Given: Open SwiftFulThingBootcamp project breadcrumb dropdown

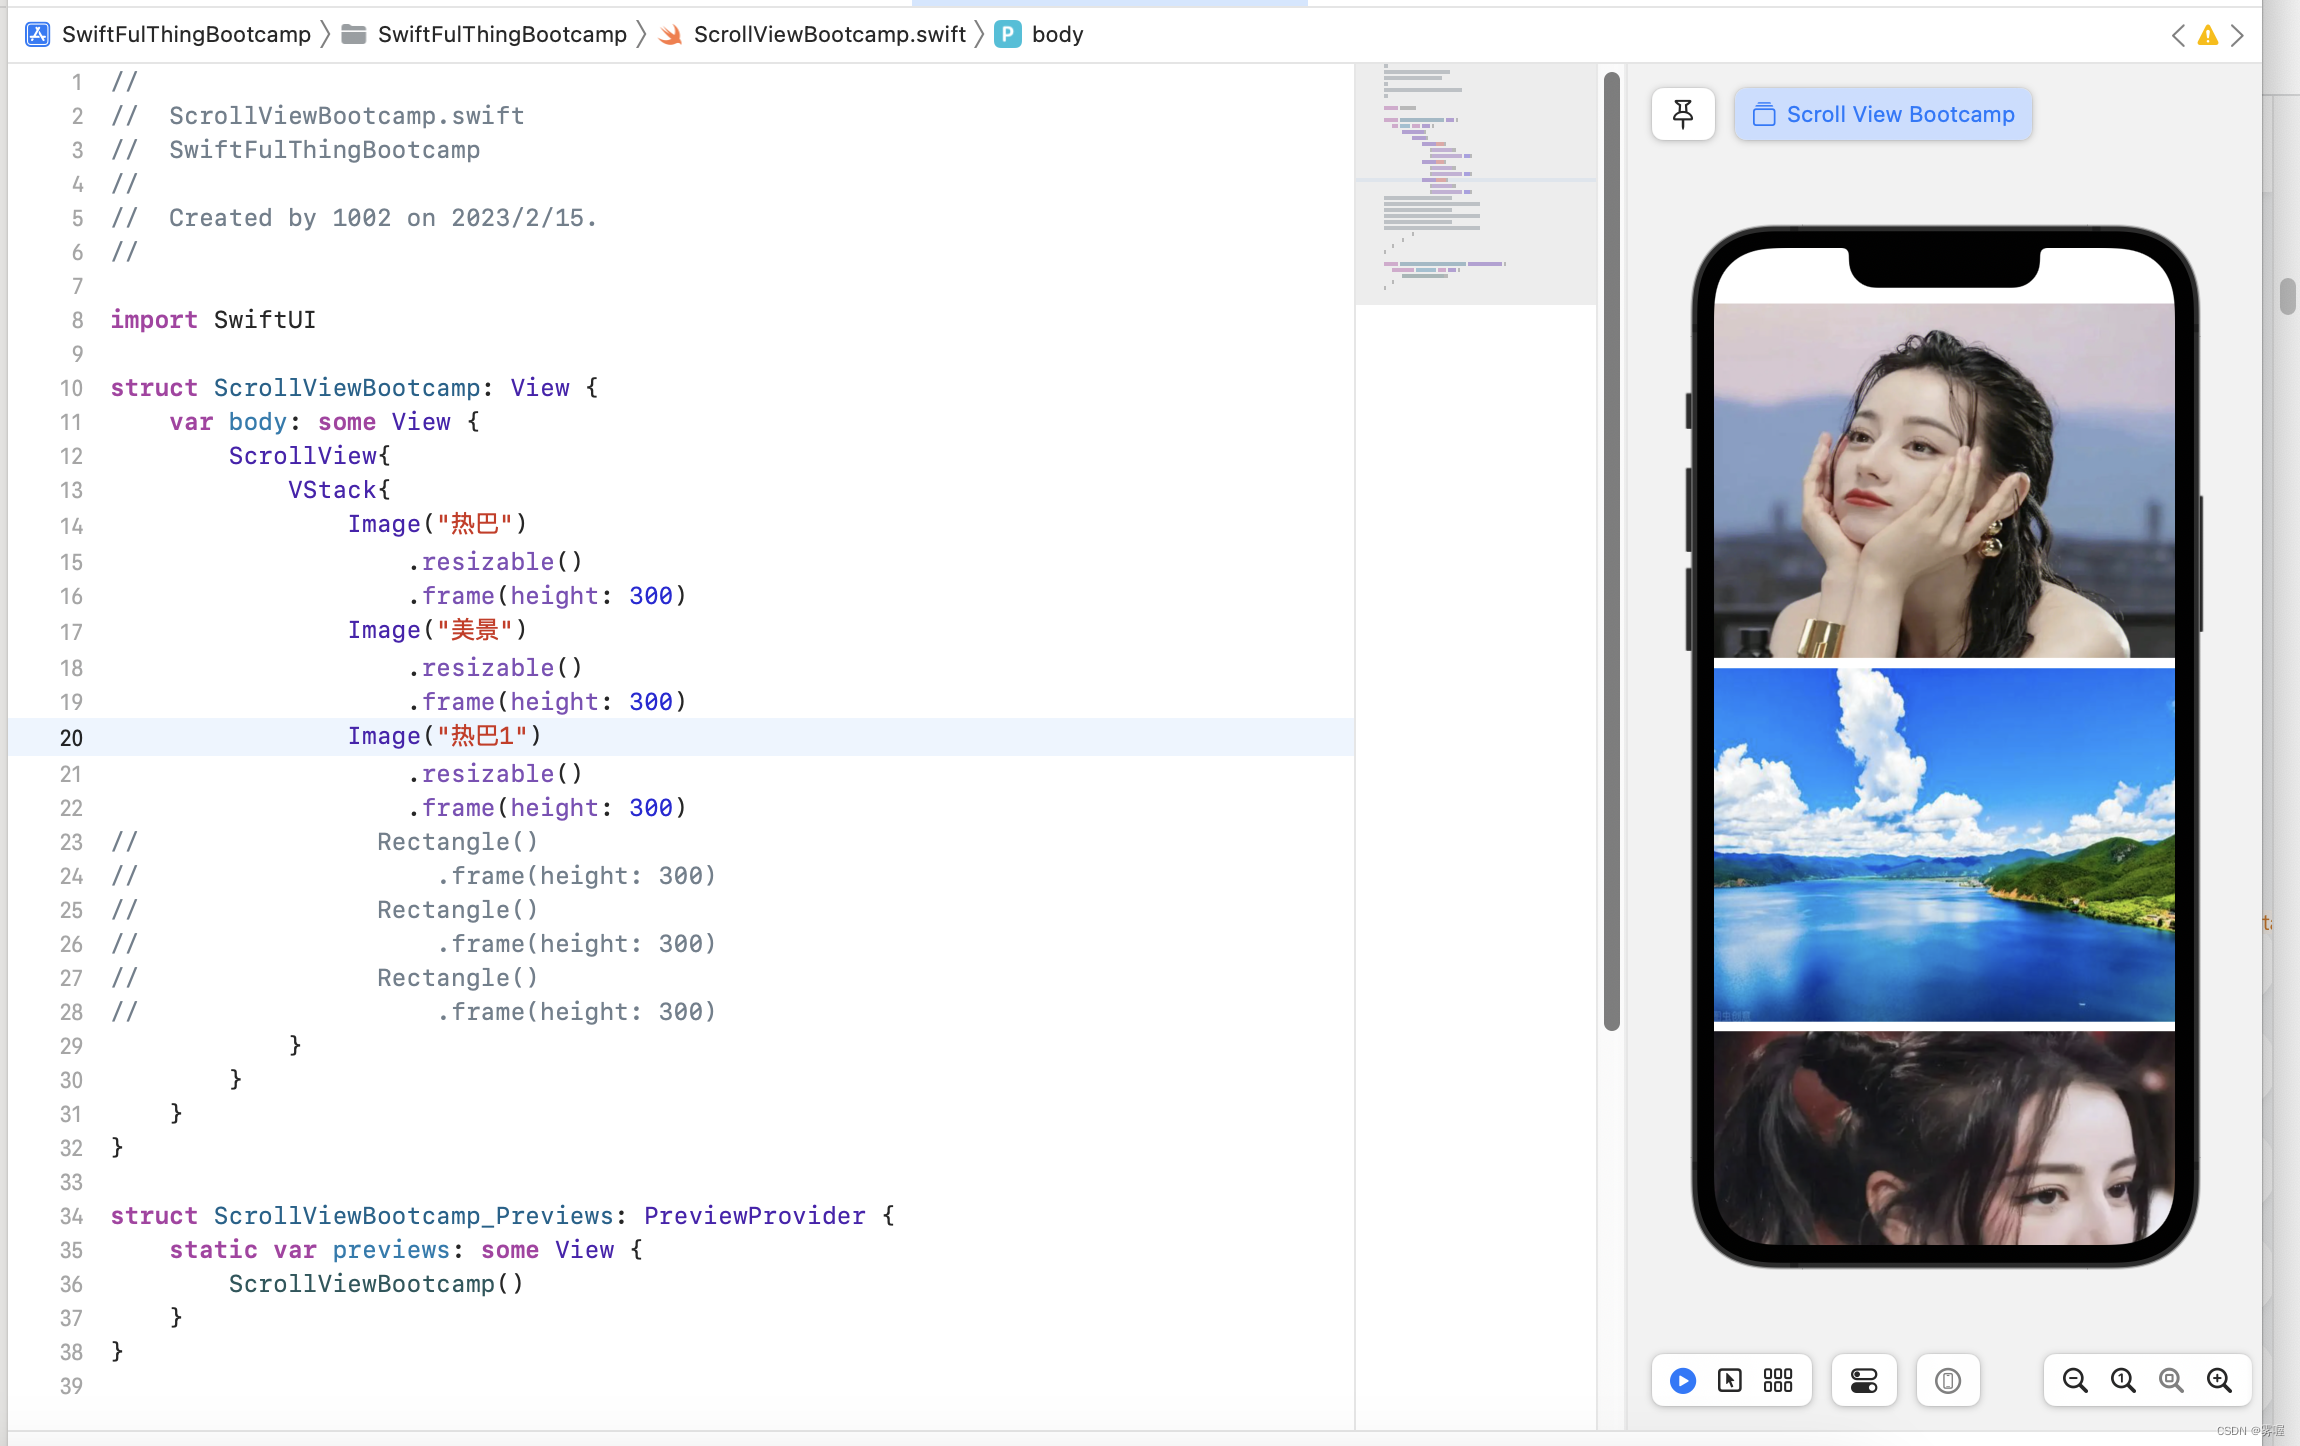Looking at the screenshot, I should click(x=186, y=35).
